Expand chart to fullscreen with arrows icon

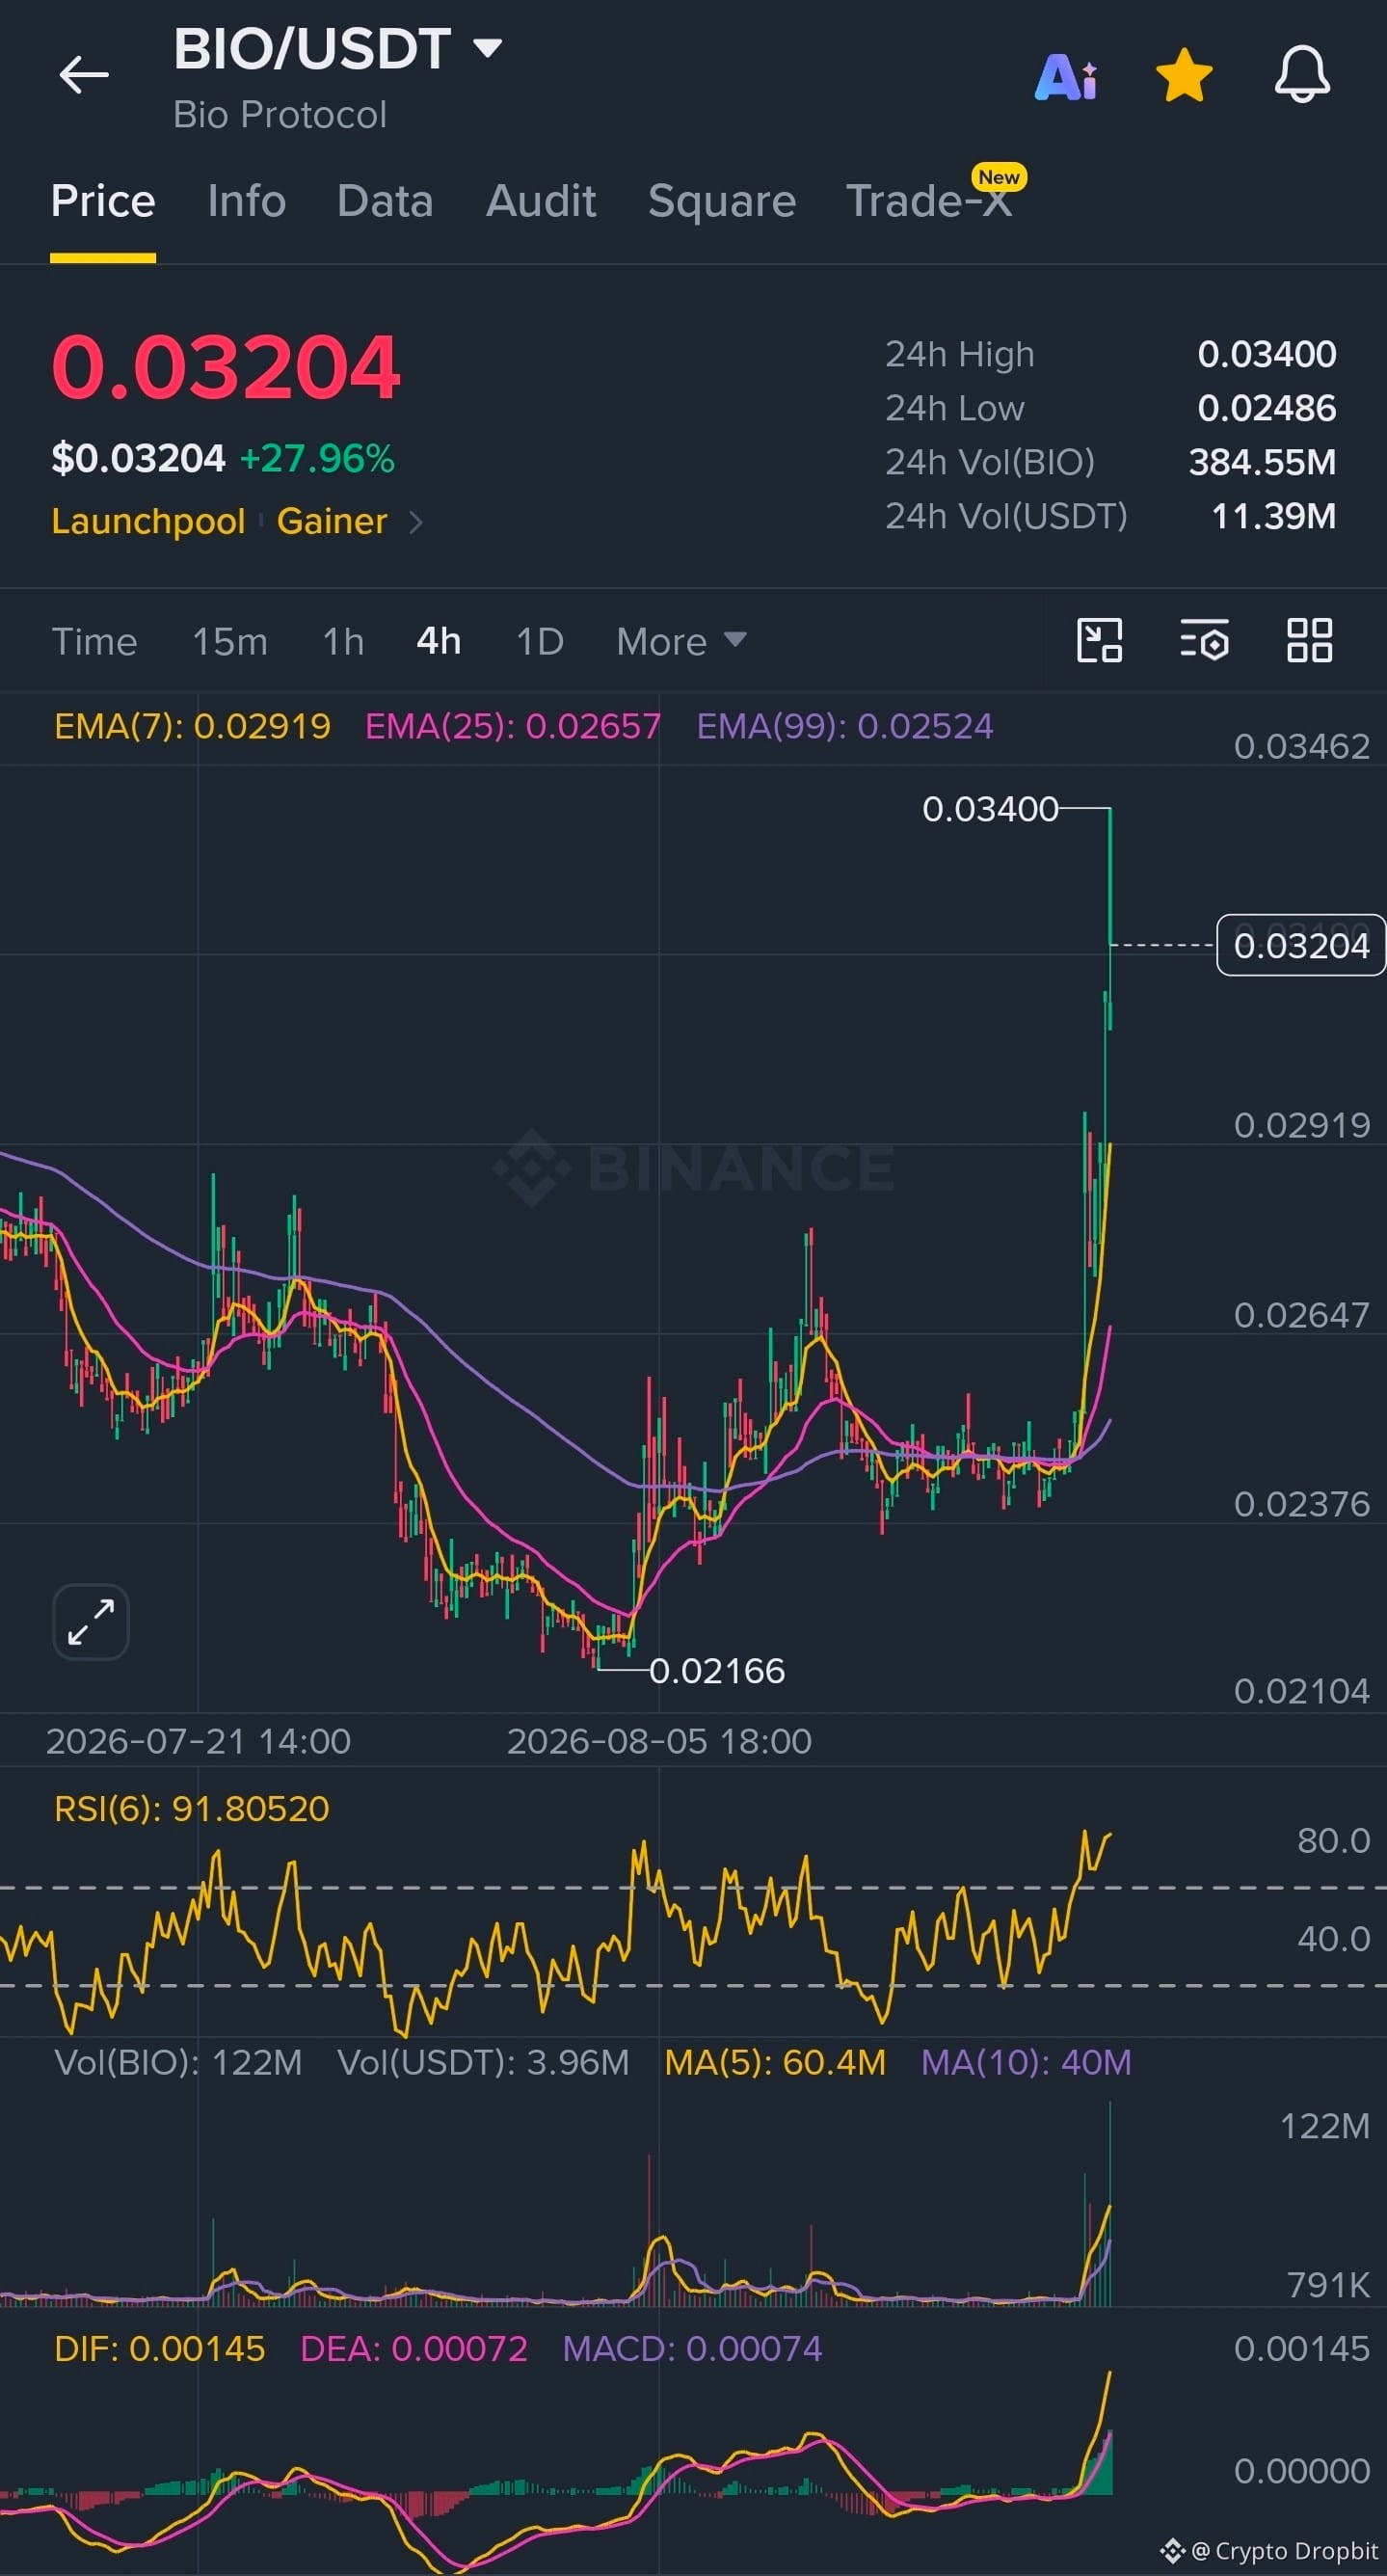click(91, 1622)
